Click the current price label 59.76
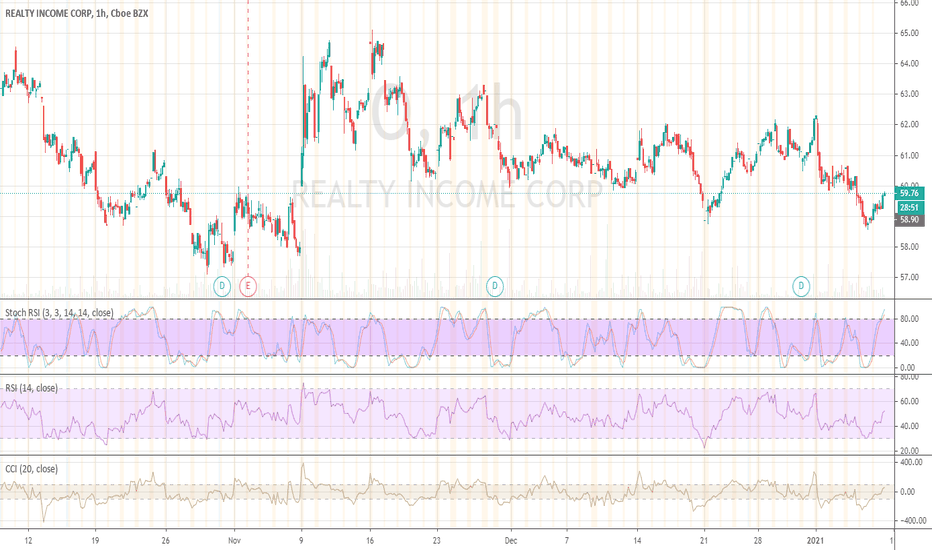Image resolution: width=932 pixels, height=550 pixels. (909, 193)
